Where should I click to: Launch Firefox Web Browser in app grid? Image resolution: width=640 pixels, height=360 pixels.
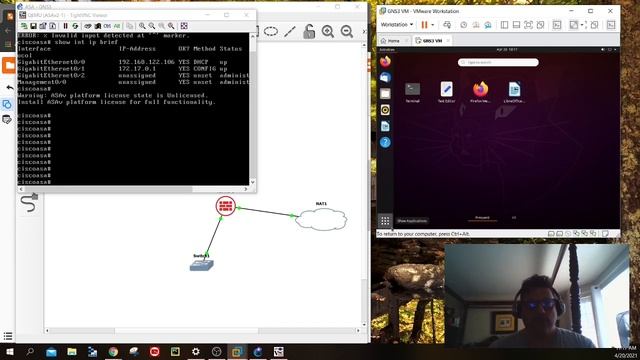coord(480,92)
